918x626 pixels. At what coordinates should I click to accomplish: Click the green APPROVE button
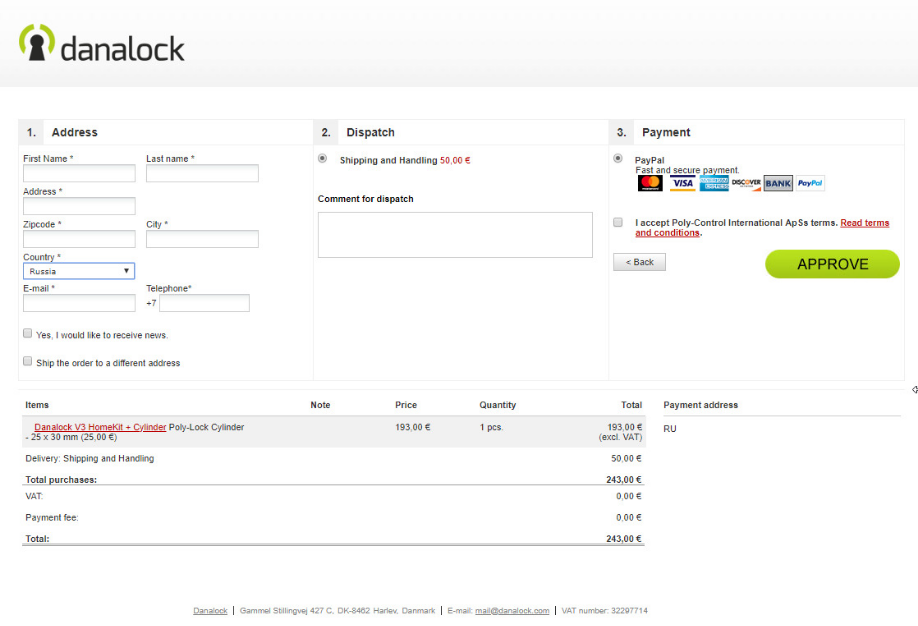[832, 264]
